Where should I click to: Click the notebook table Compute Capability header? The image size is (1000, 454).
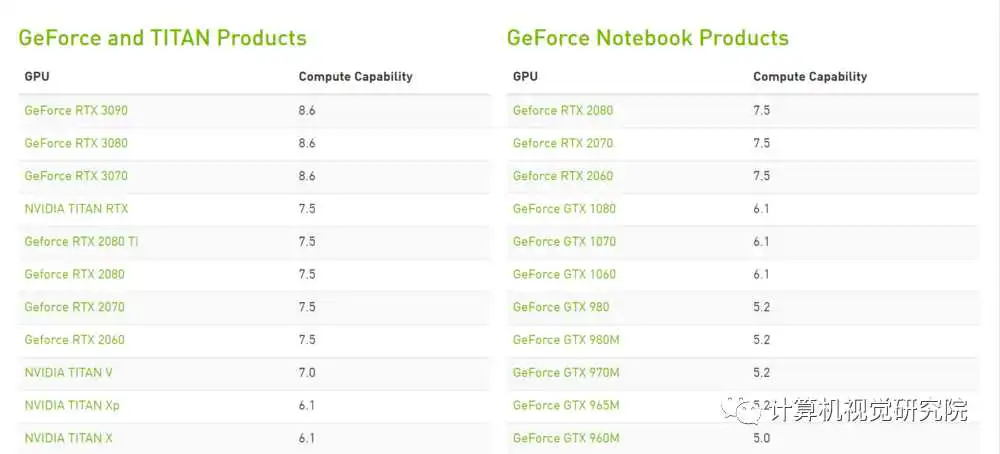pyautogui.click(x=810, y=77)
